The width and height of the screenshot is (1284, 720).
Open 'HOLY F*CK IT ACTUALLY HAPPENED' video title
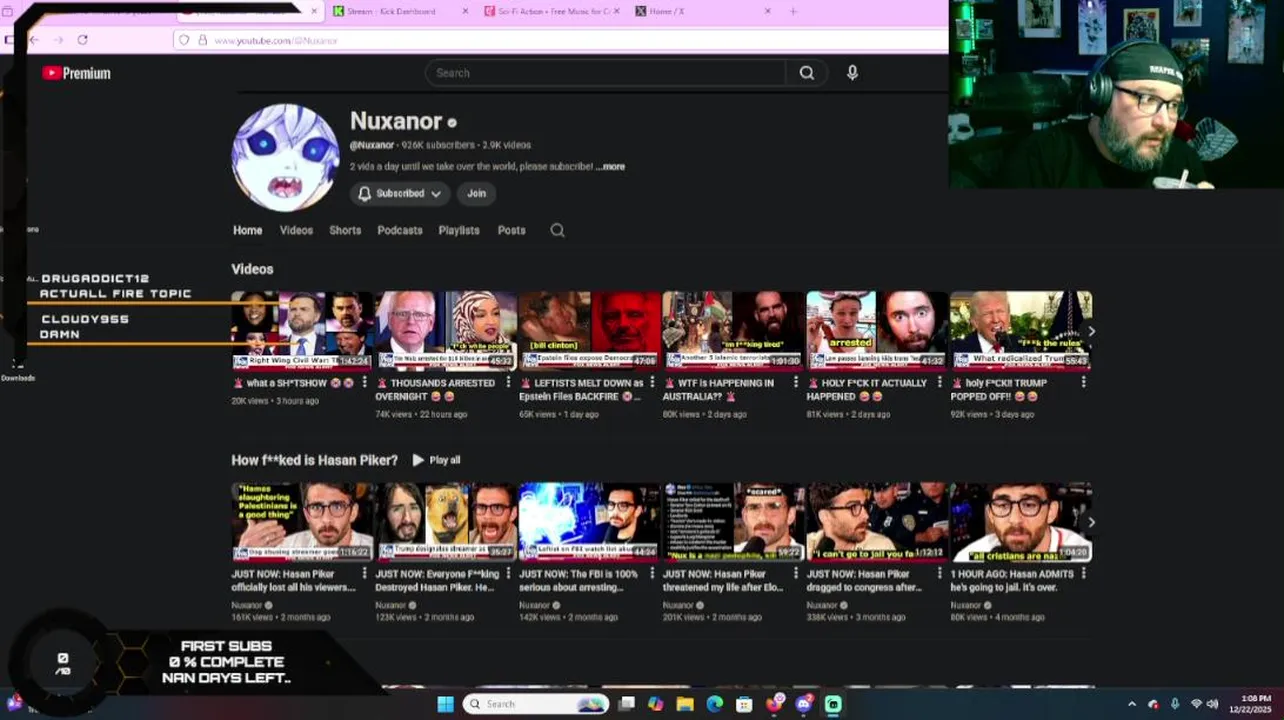click(869, 390)
